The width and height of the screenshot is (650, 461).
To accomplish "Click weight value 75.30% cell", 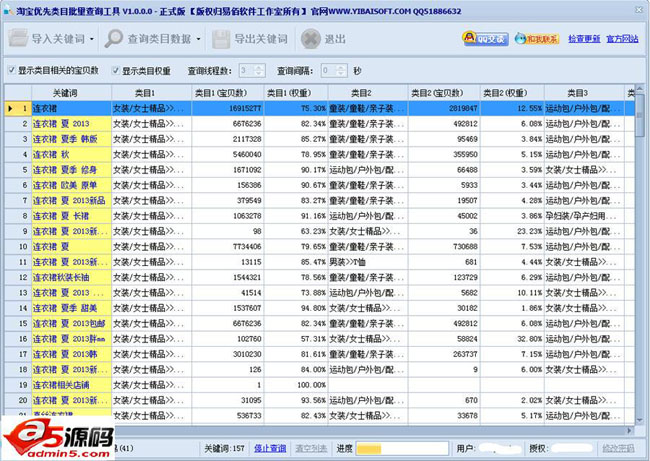I will pos(296,108).
